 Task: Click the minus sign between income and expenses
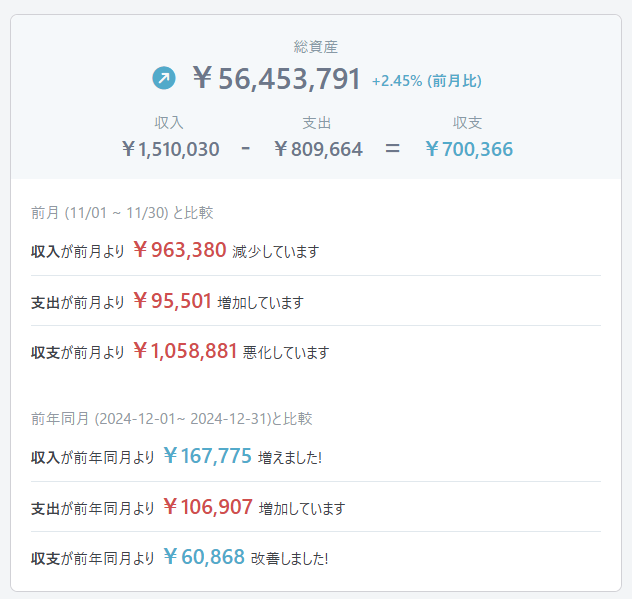246,149
